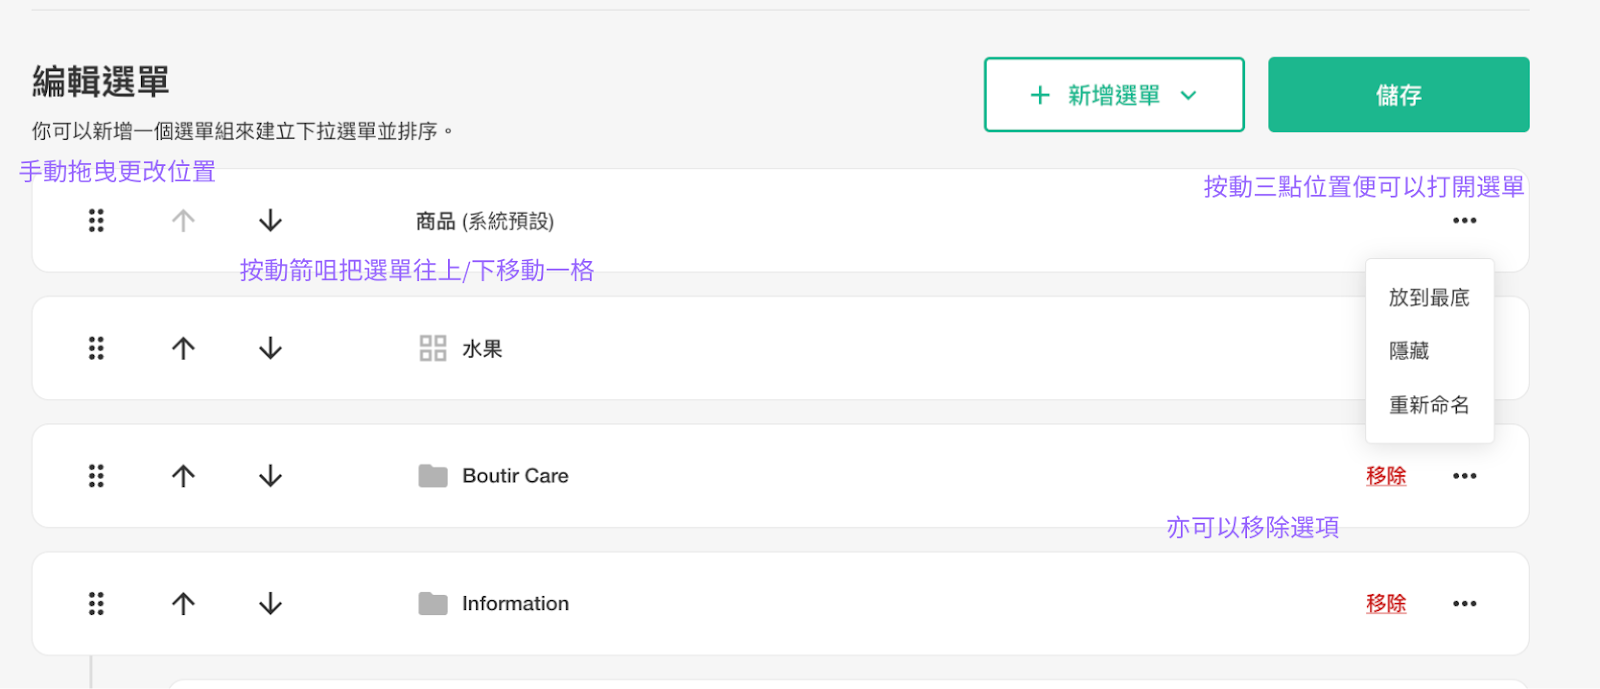Click the disabled up arrow on 商品 row

tap(183, 221)
